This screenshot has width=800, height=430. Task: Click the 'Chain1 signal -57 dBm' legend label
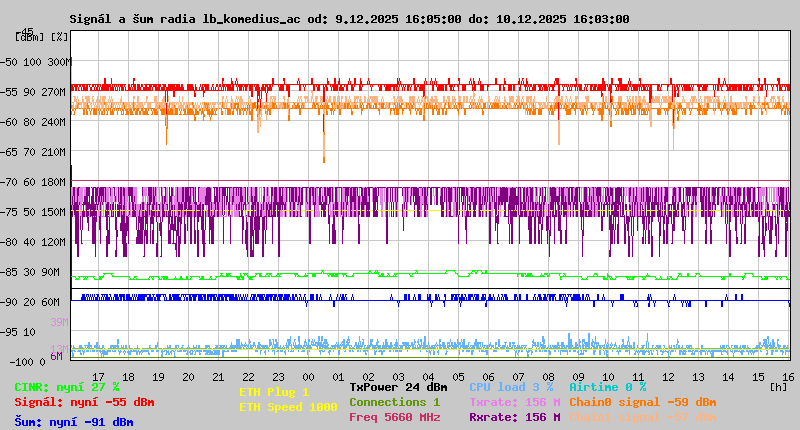click(642, 417)
